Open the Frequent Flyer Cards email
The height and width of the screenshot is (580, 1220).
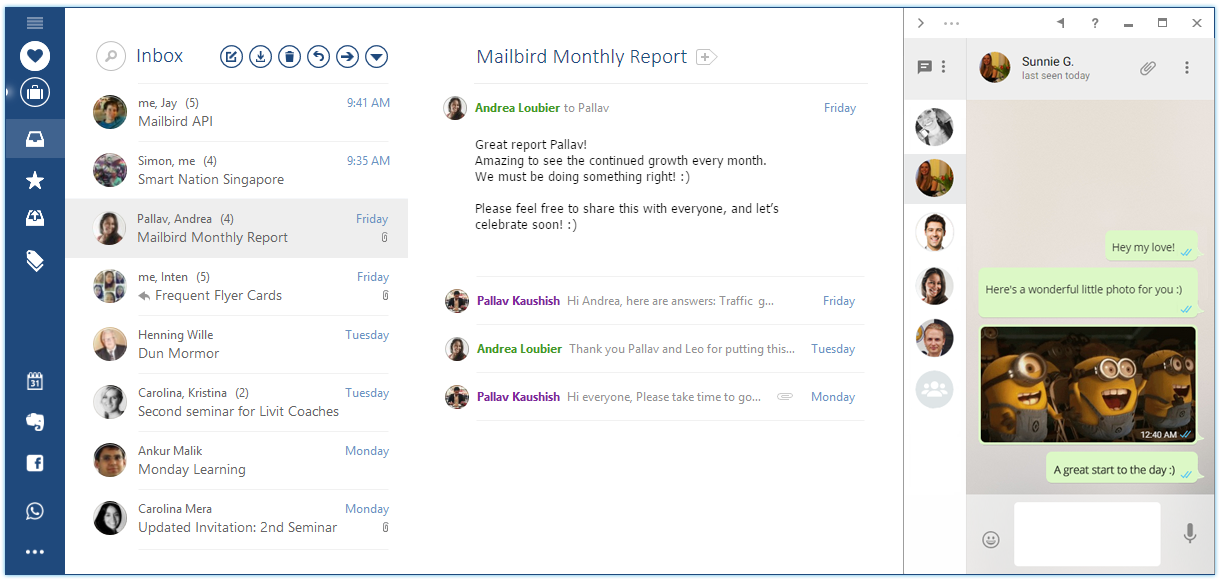coord(238,286)
